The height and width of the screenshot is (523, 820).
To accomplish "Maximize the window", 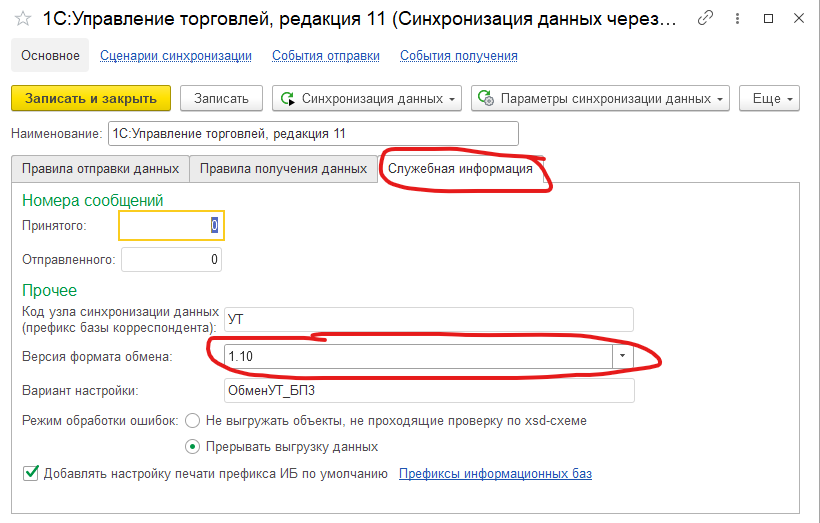I will pos(768,19).
